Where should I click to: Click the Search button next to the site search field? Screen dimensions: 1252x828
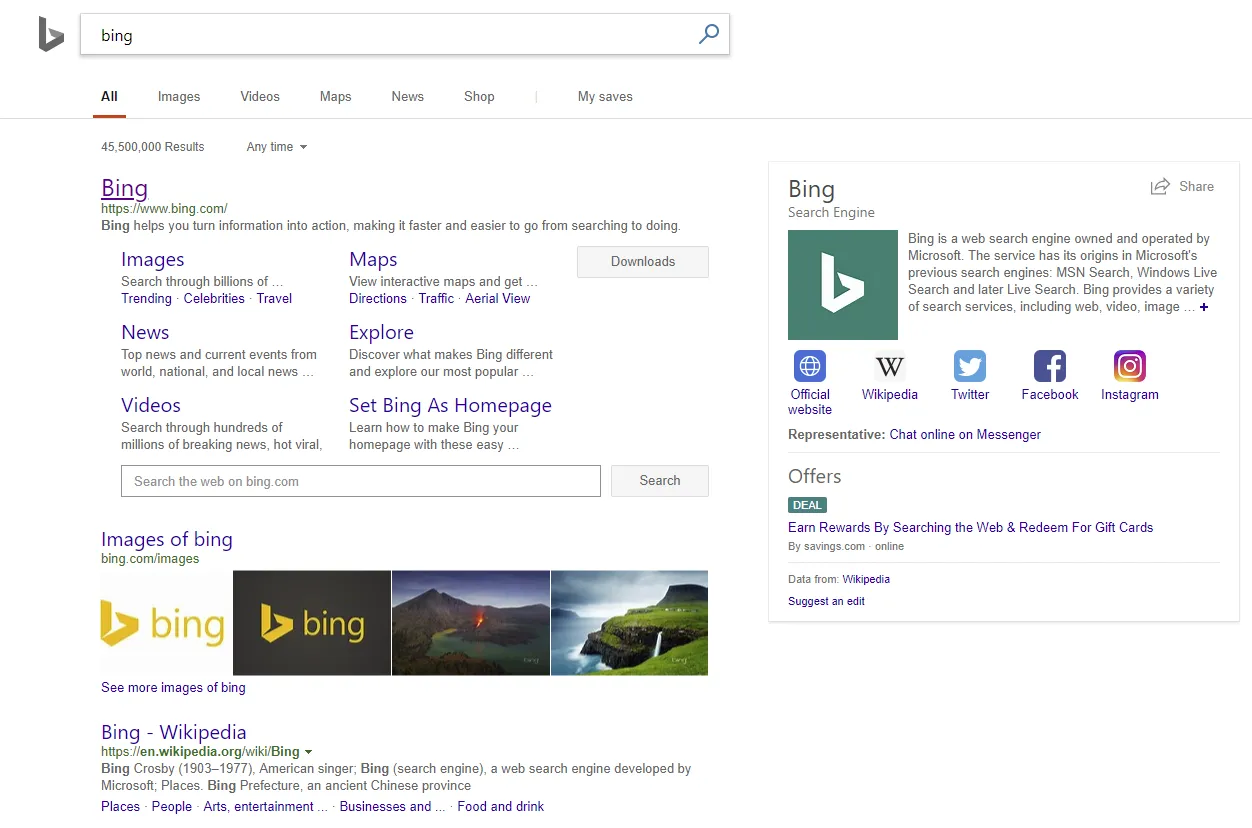tap(660, 481)
